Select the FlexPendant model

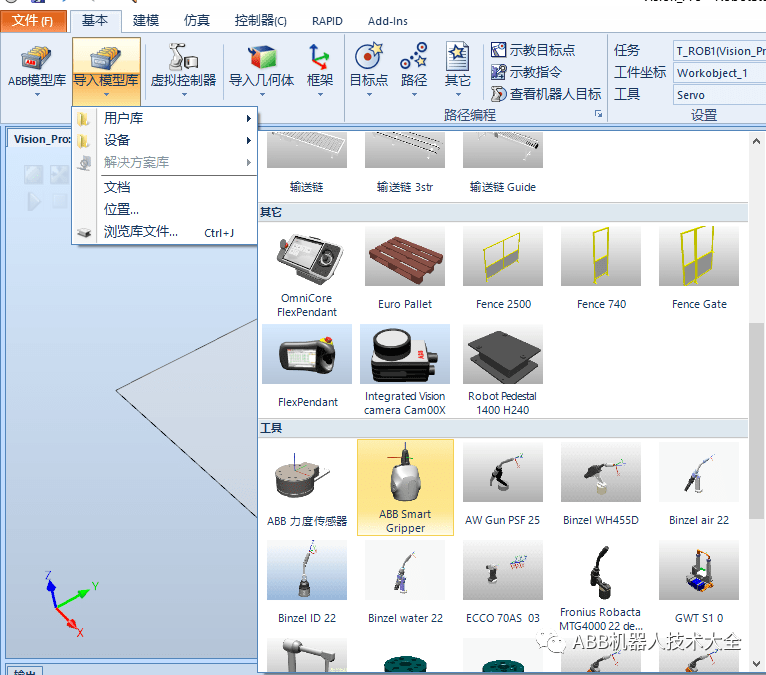[307, 366]
